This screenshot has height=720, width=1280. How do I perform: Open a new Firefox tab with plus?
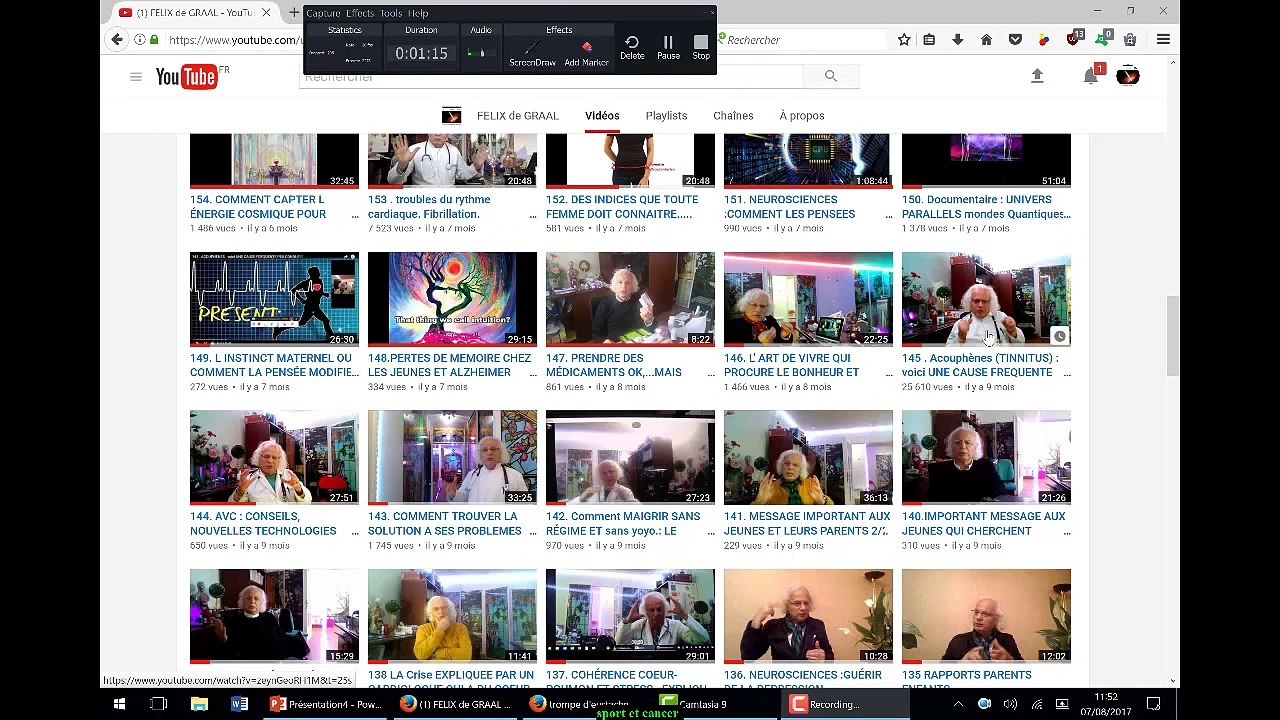point(294,12)
